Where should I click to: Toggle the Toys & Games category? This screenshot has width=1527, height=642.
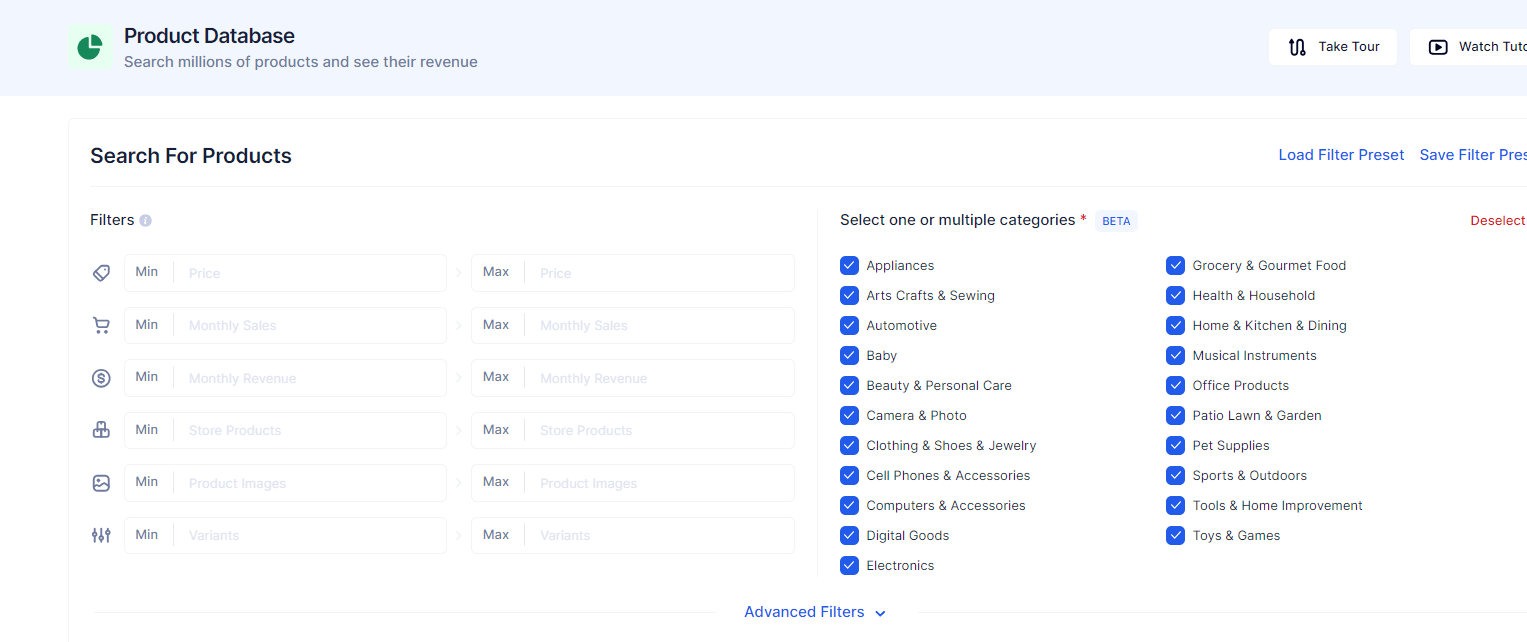pos(1175,535)
